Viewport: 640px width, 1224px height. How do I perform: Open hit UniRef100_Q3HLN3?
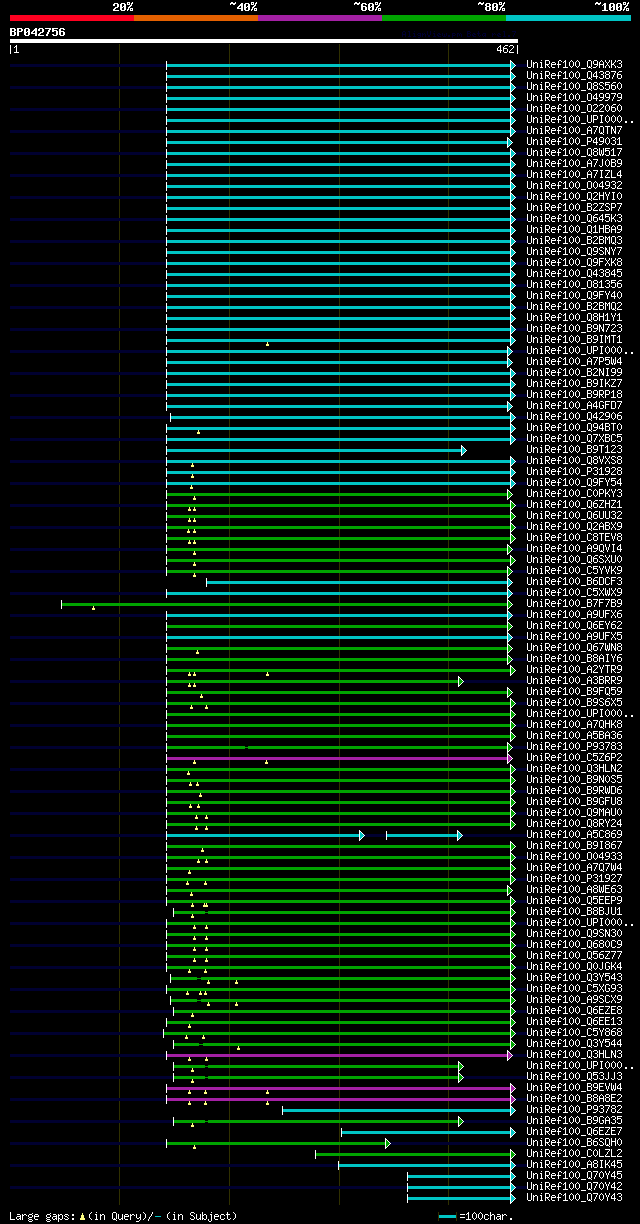coord(574,1054)
